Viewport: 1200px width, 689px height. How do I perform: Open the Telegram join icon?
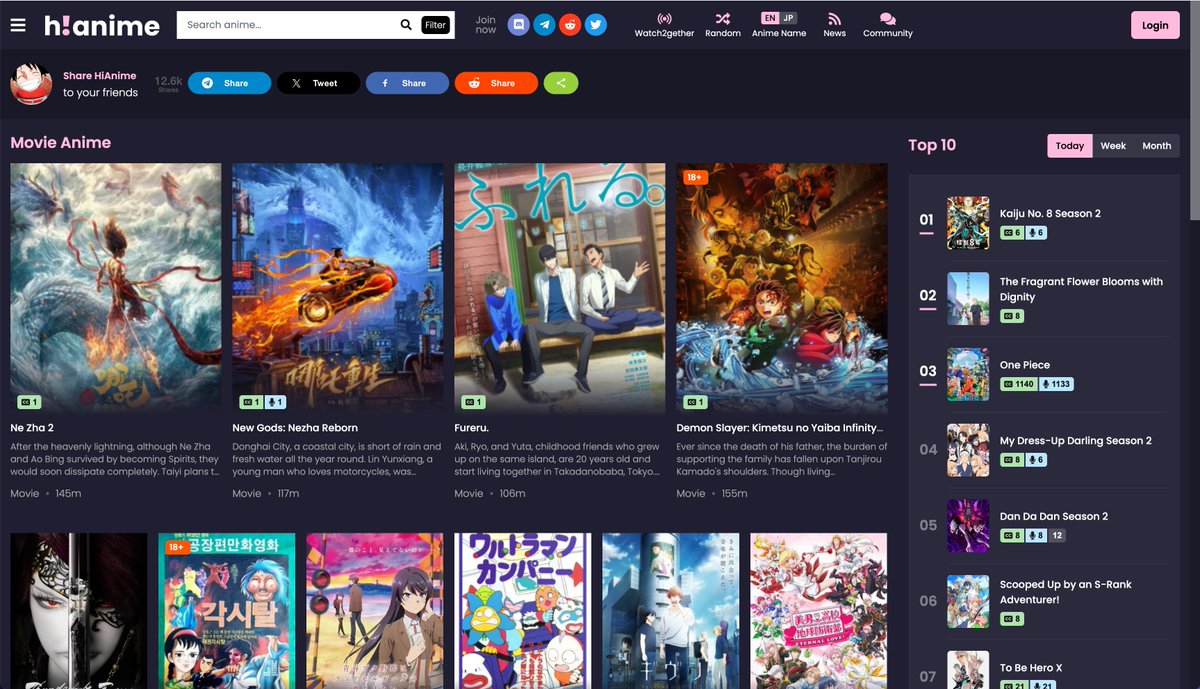click(x=544, y=25)
